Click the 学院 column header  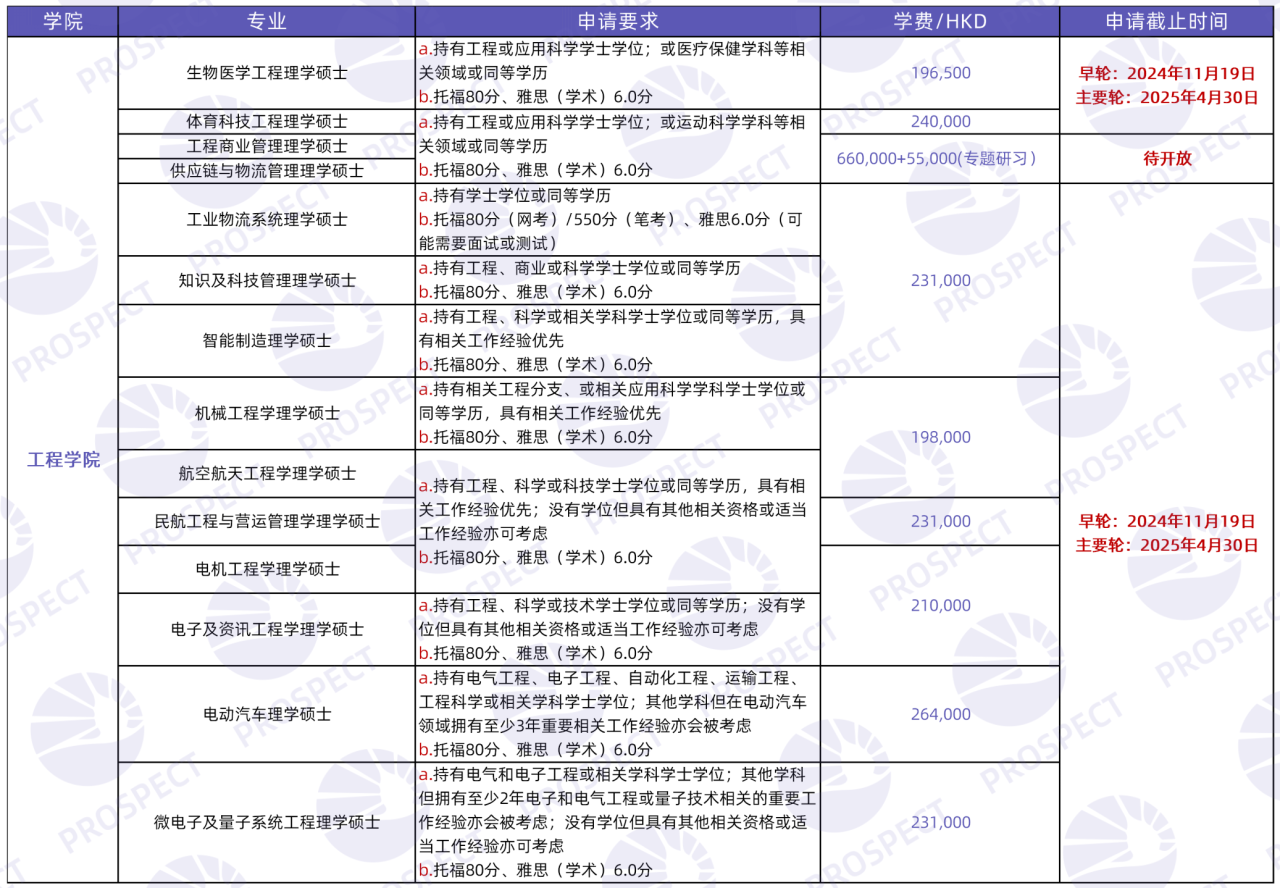63,21
